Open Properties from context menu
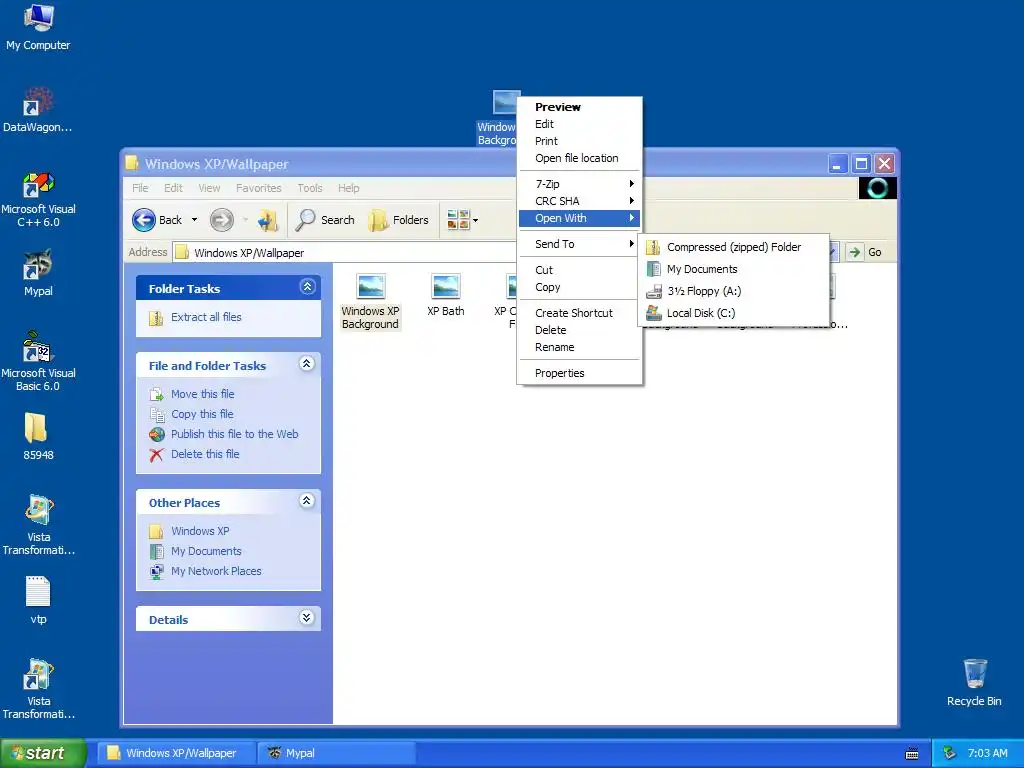Image resolution: width=1024 pixels, height=768 pixels. (x=579, y=374)
